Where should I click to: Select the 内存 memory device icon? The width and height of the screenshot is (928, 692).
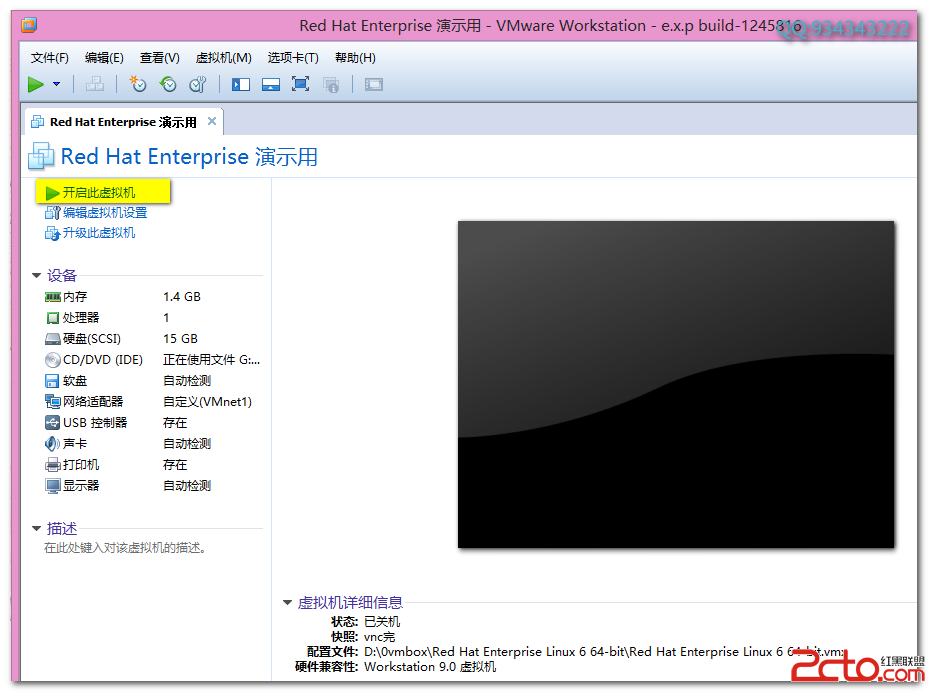click(x=53, y=297)
